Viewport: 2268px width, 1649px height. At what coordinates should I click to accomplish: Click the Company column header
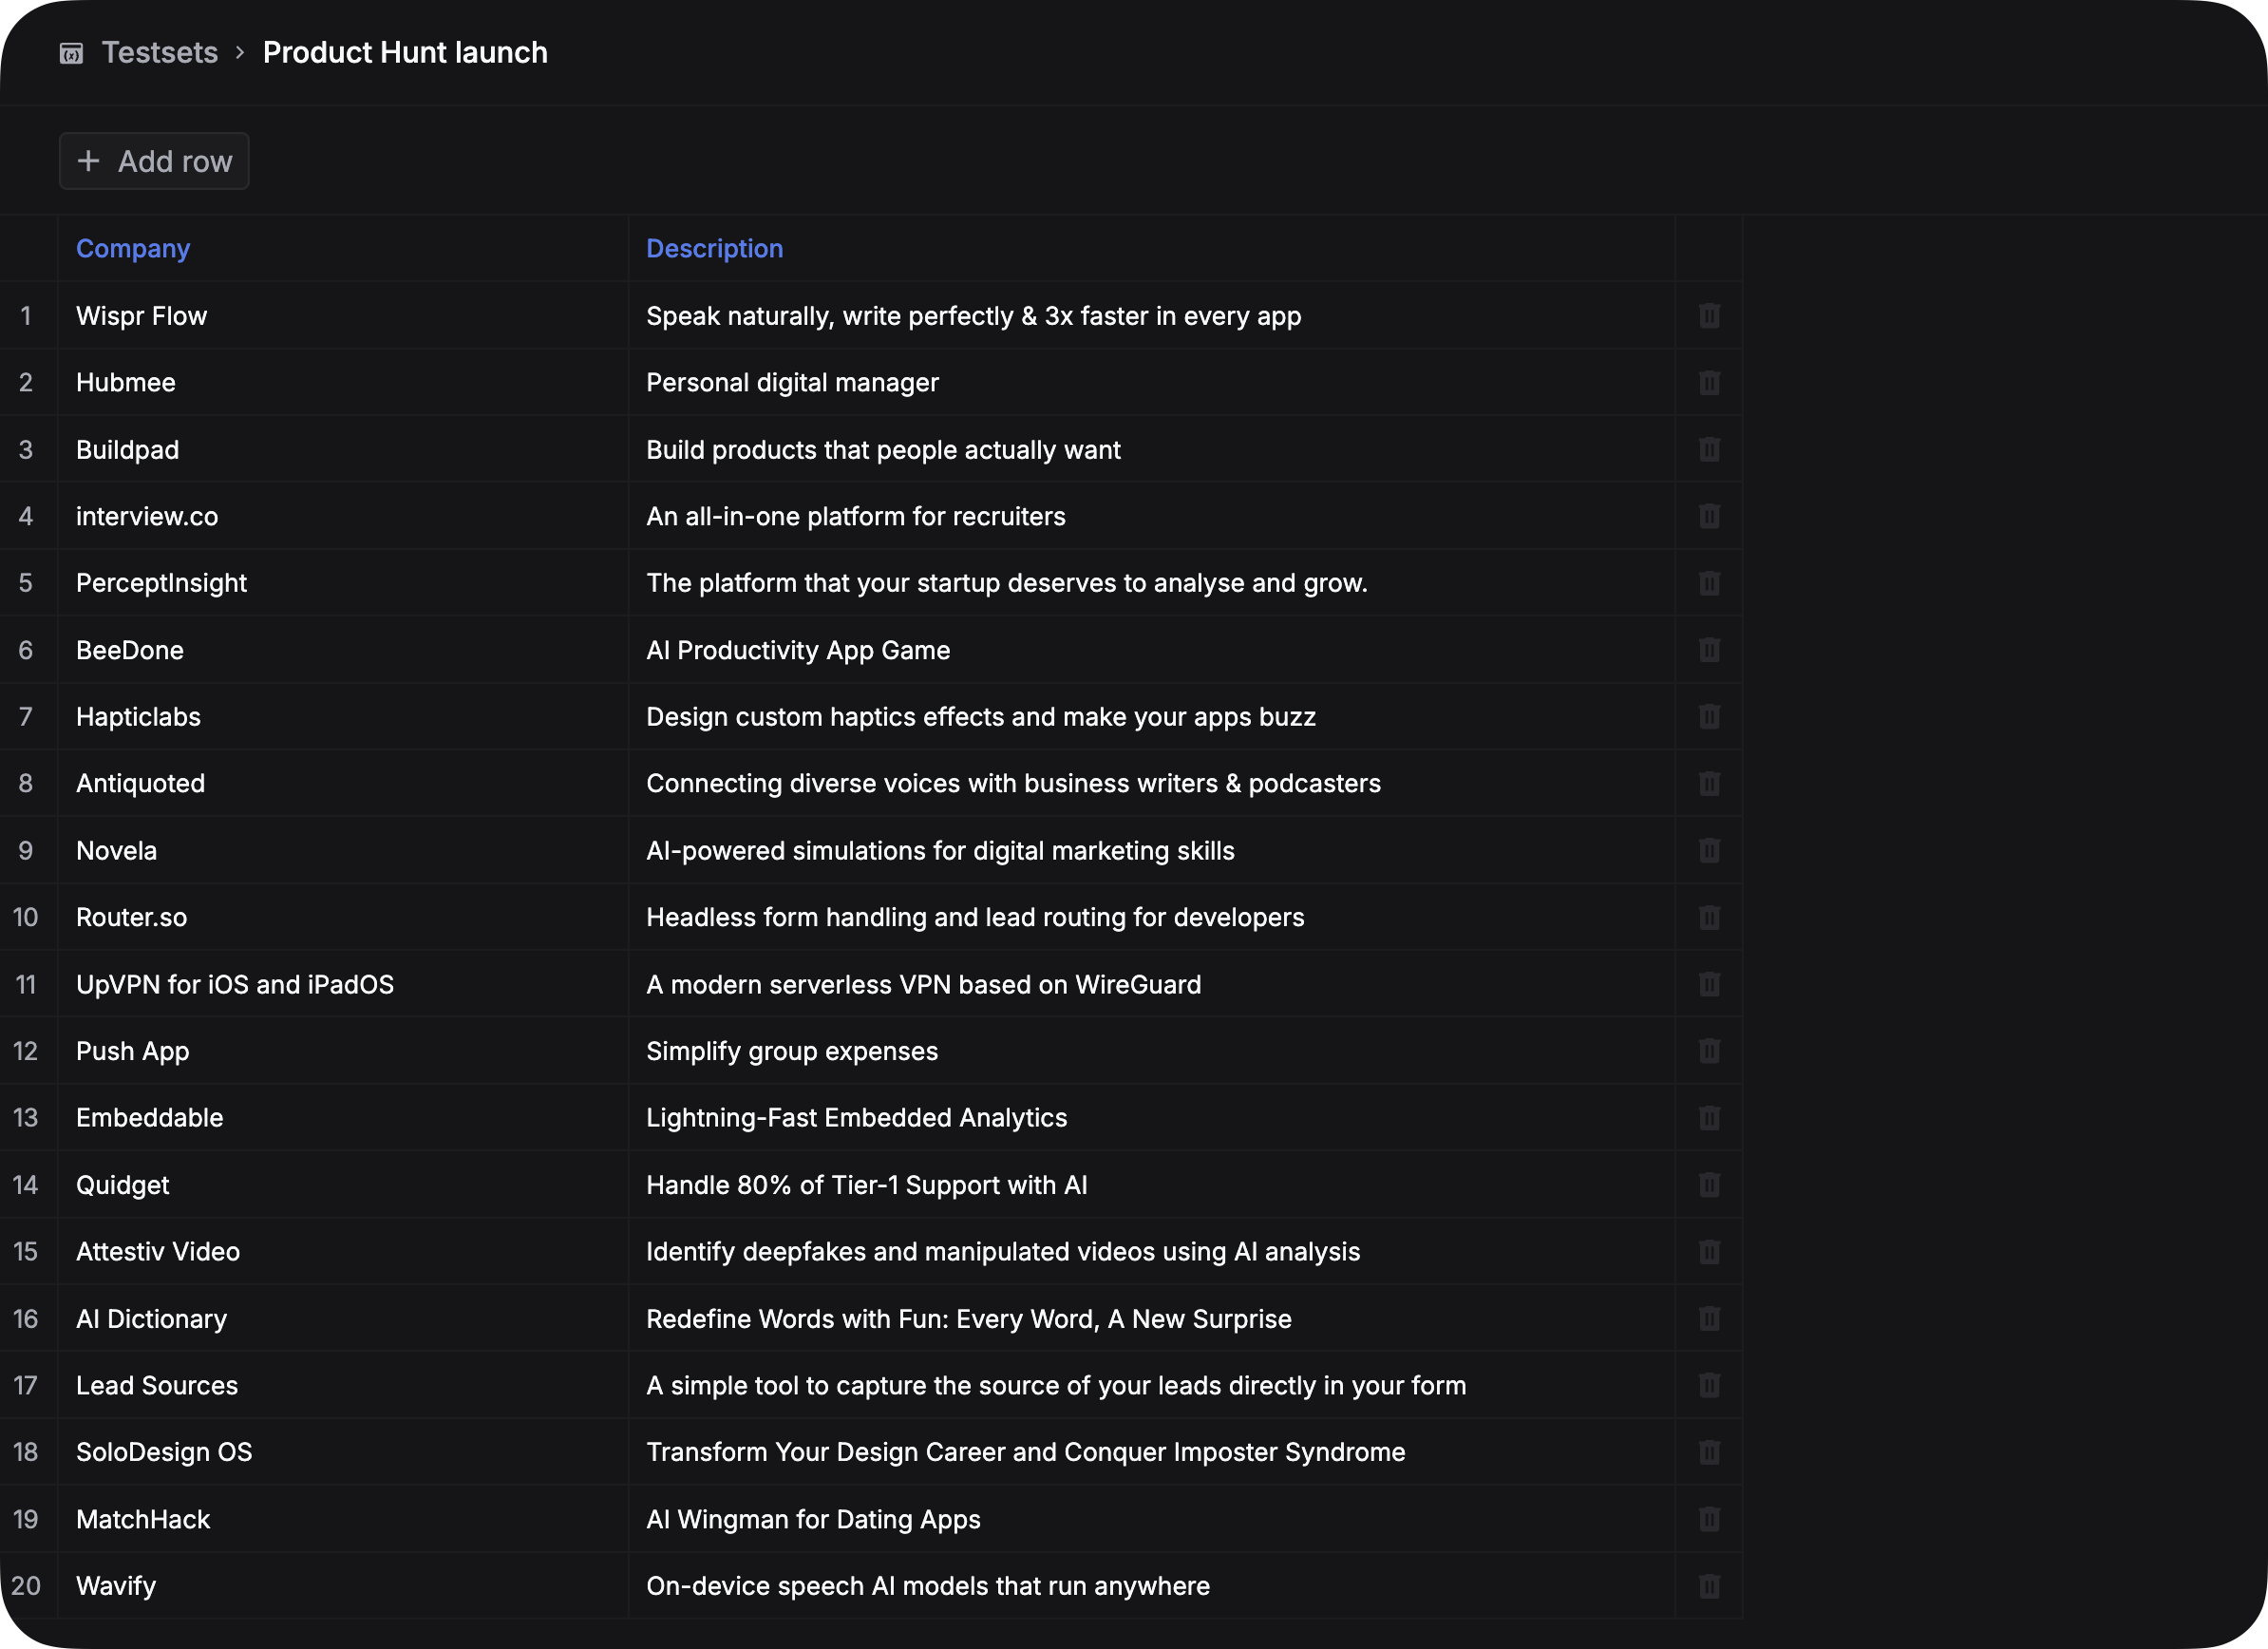pos(133,249)
